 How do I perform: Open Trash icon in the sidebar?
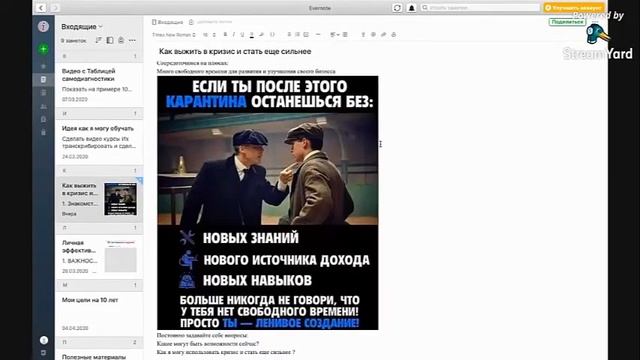coord(43,132)
